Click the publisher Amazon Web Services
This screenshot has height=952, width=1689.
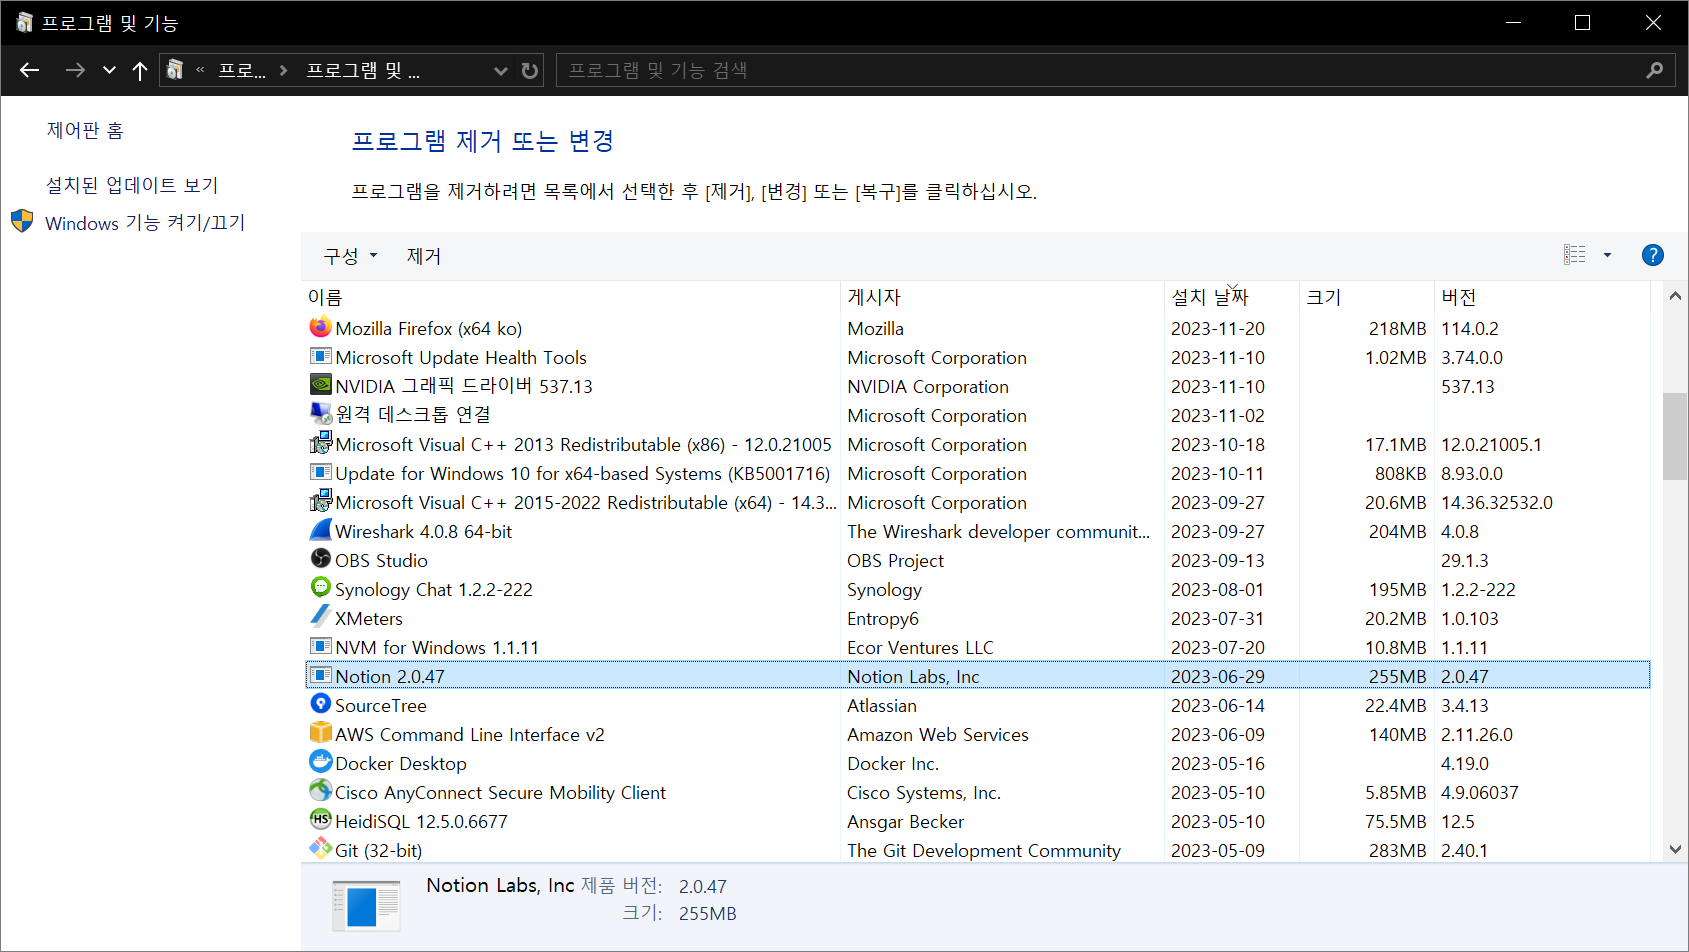937,734
